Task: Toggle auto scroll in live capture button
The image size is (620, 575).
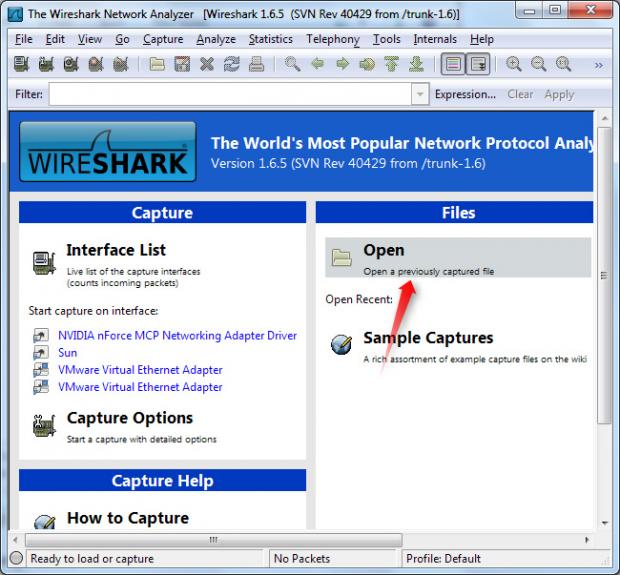Action: point(479,65)
